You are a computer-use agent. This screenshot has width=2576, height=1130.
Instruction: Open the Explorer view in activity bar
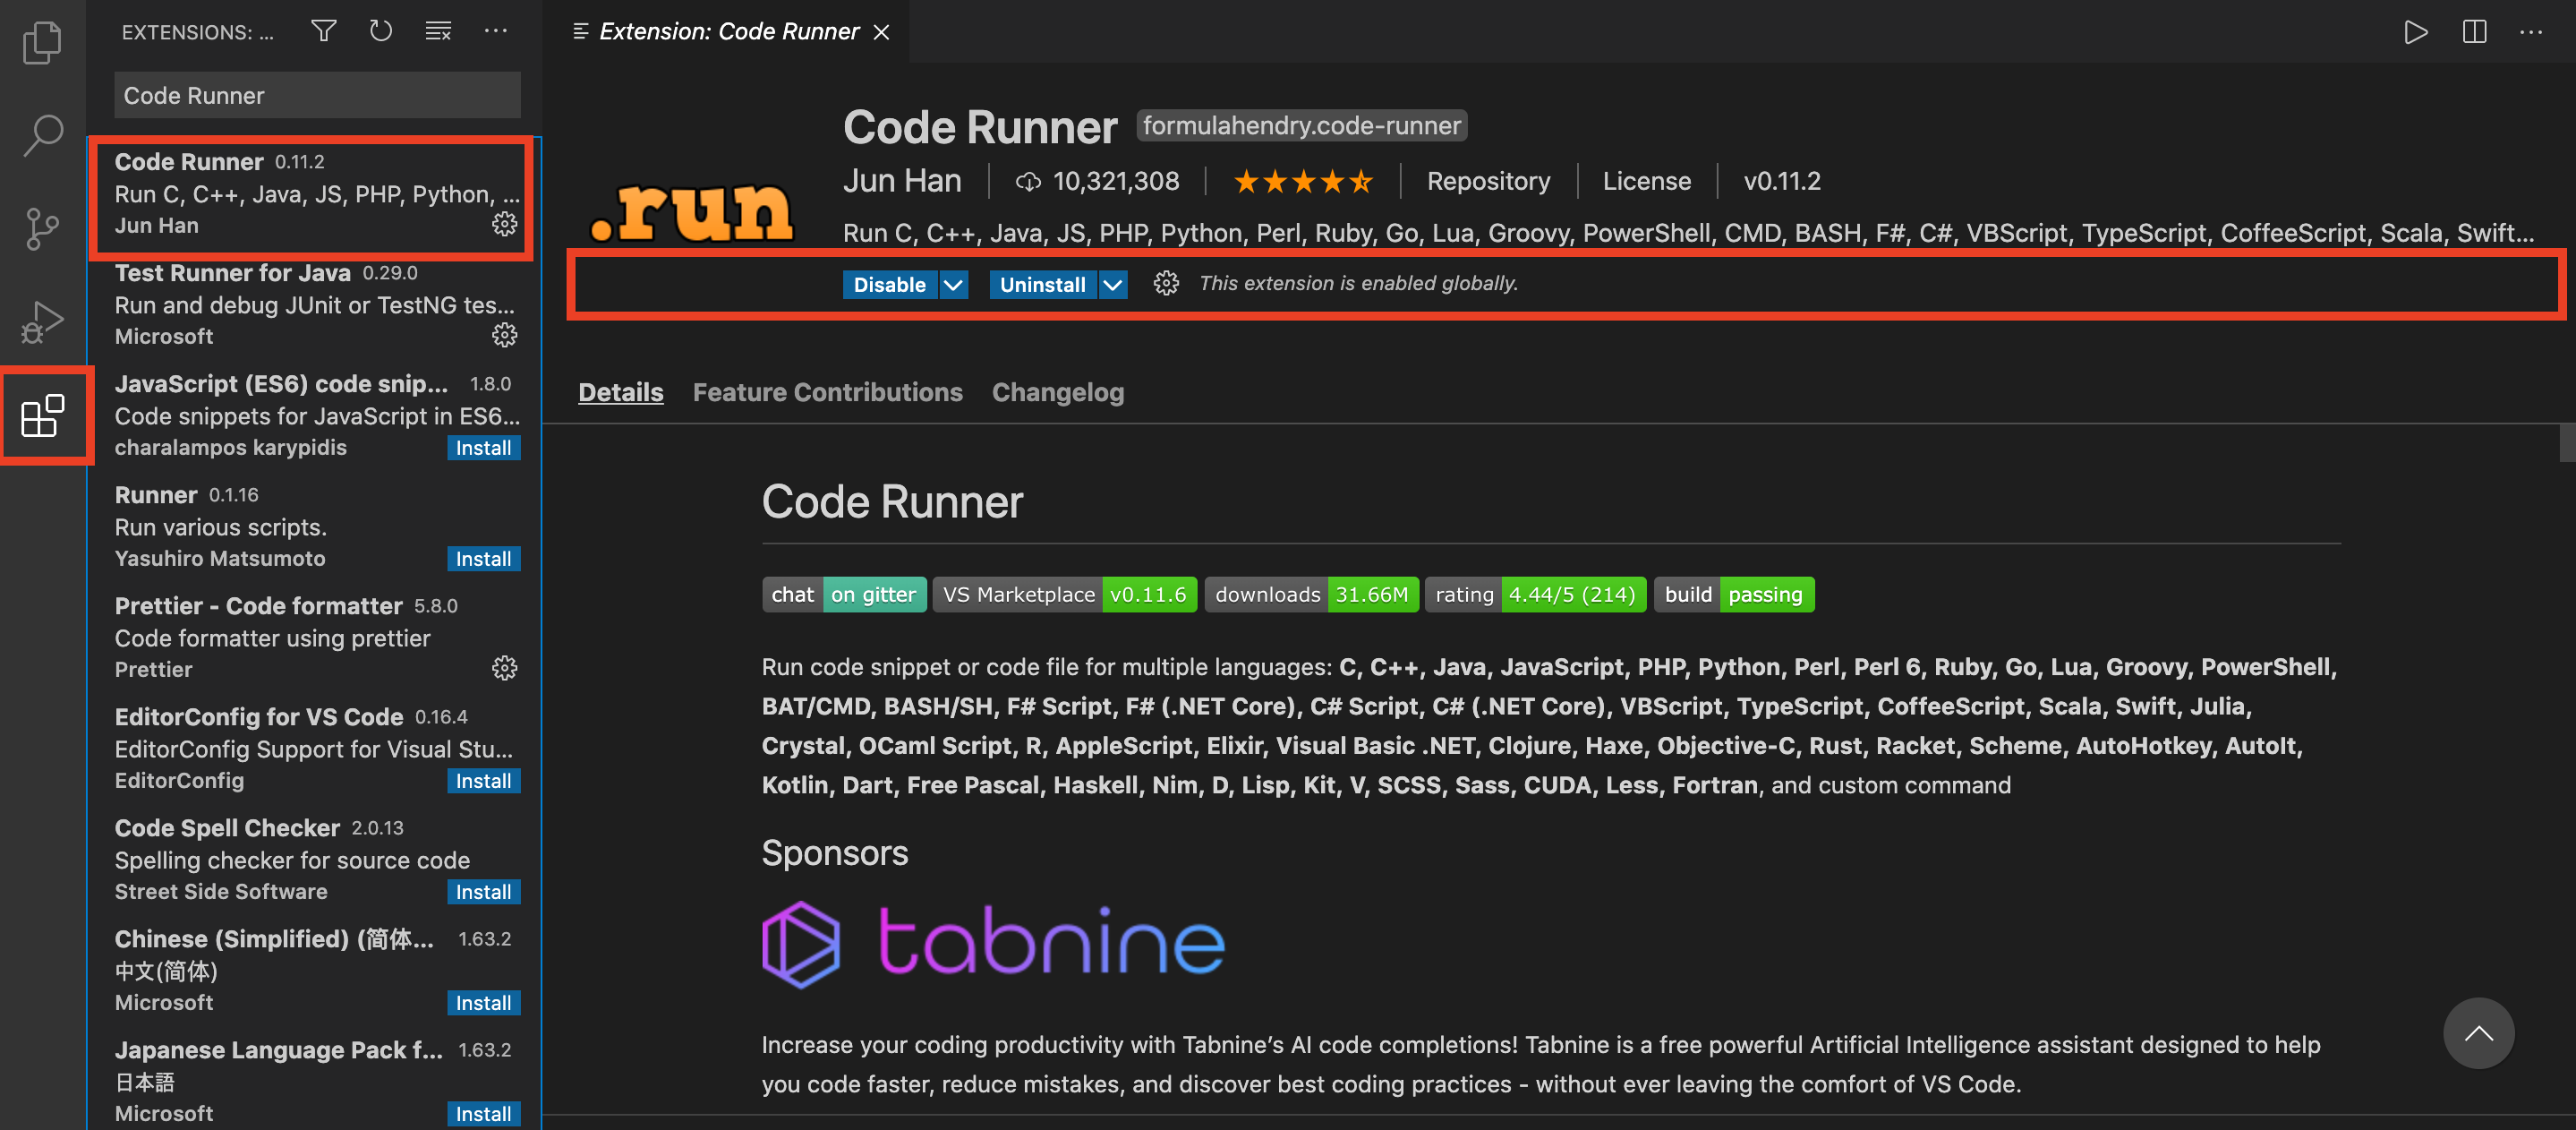[42, 42]
